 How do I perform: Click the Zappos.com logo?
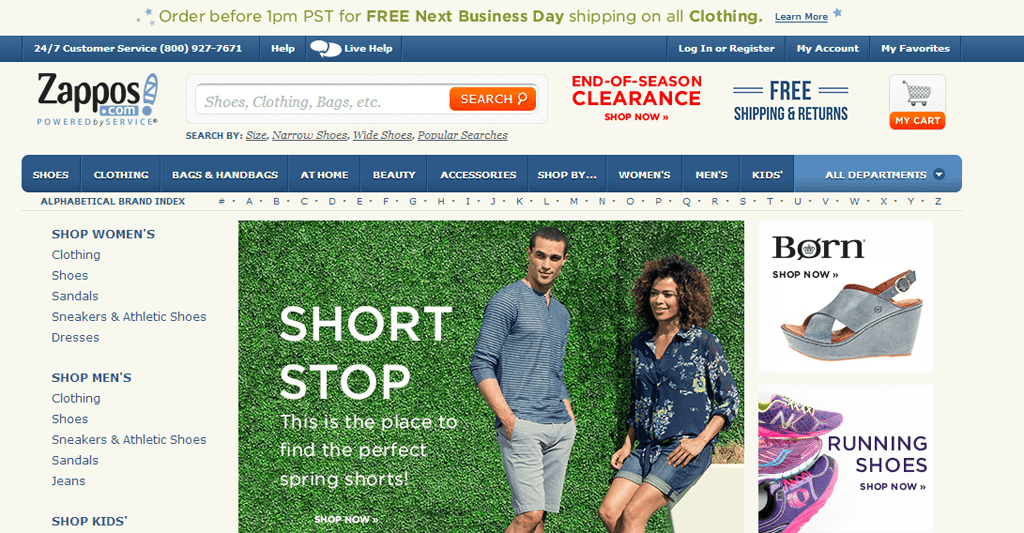pos(97,99)
